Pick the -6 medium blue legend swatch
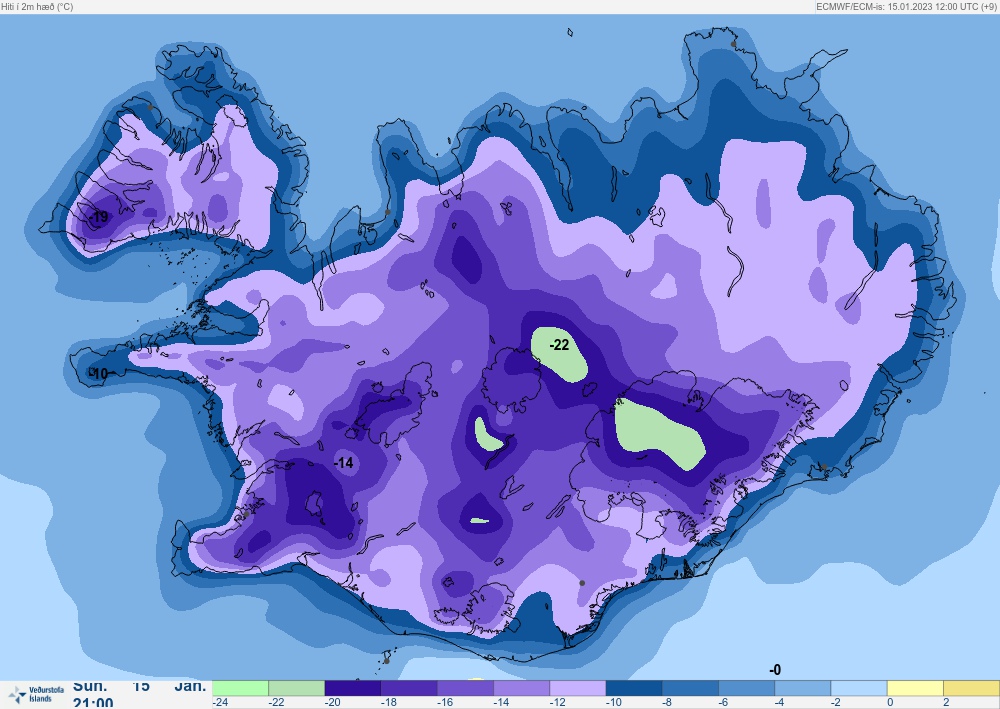This screenshot has height=709, width=1000. 747,688
